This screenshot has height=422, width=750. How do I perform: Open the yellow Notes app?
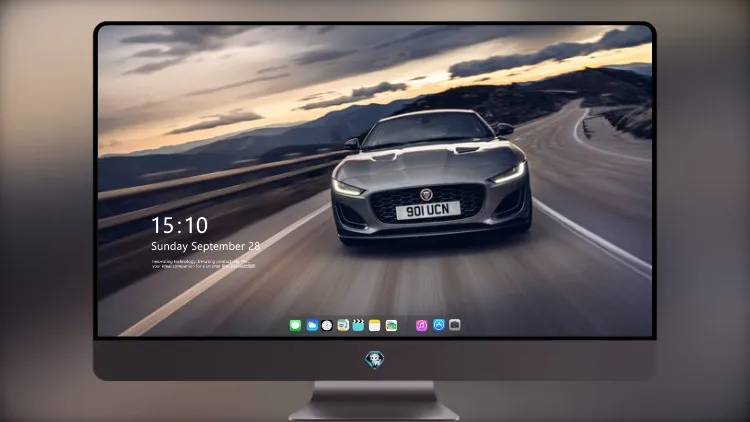tap(375, 325)
